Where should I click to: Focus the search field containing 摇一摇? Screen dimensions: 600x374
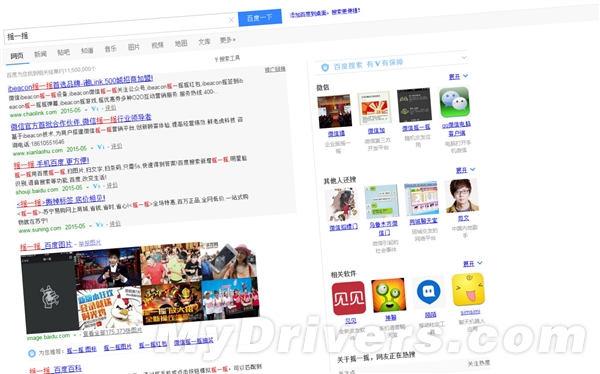pyautogui.click(x=121, y=28)
